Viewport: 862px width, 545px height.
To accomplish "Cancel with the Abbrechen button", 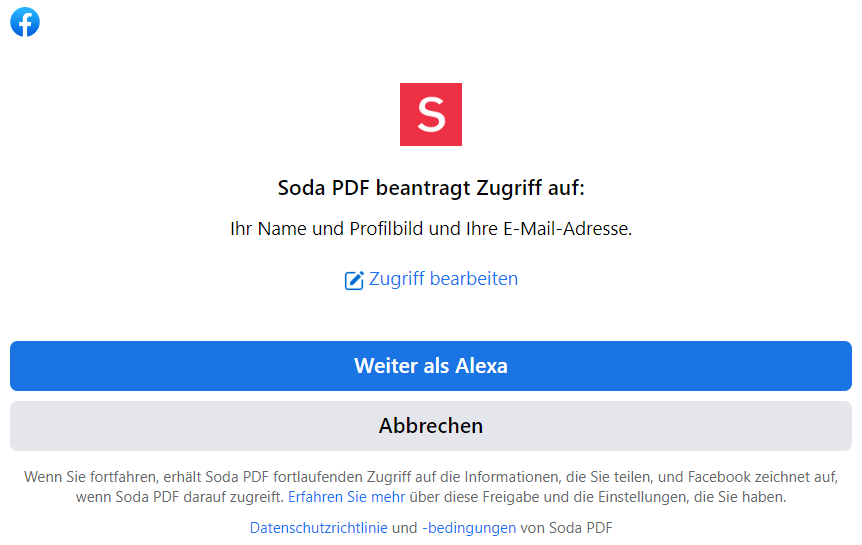I will [431, 426].
